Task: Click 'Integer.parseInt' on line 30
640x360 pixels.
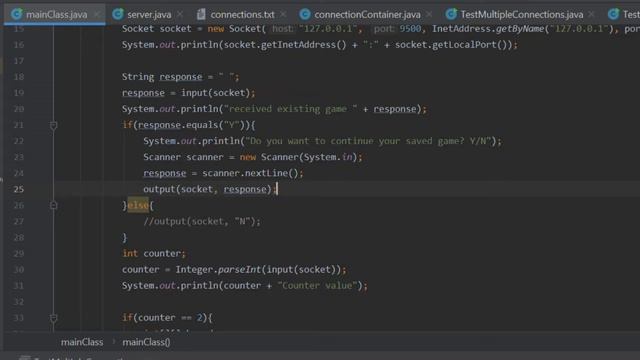Action: [218, 269]
